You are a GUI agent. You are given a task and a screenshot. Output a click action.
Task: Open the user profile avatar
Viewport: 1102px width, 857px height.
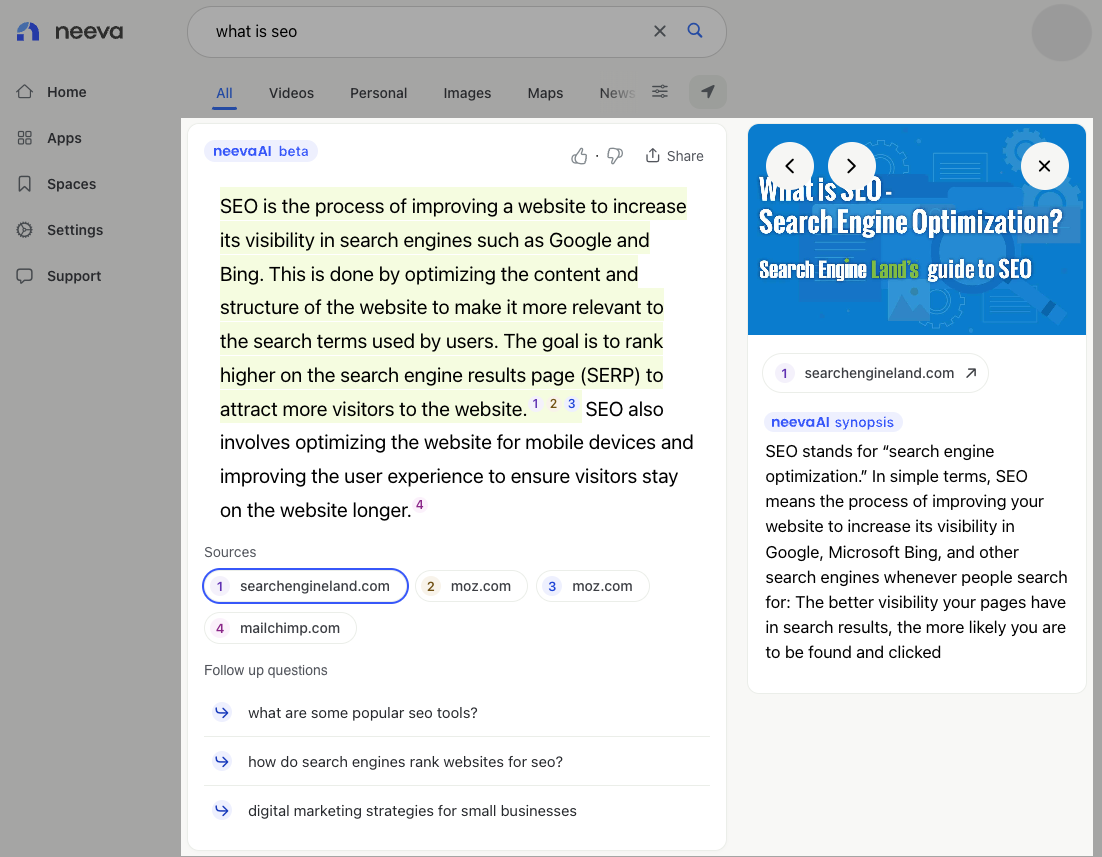[x=1061, y=32]
